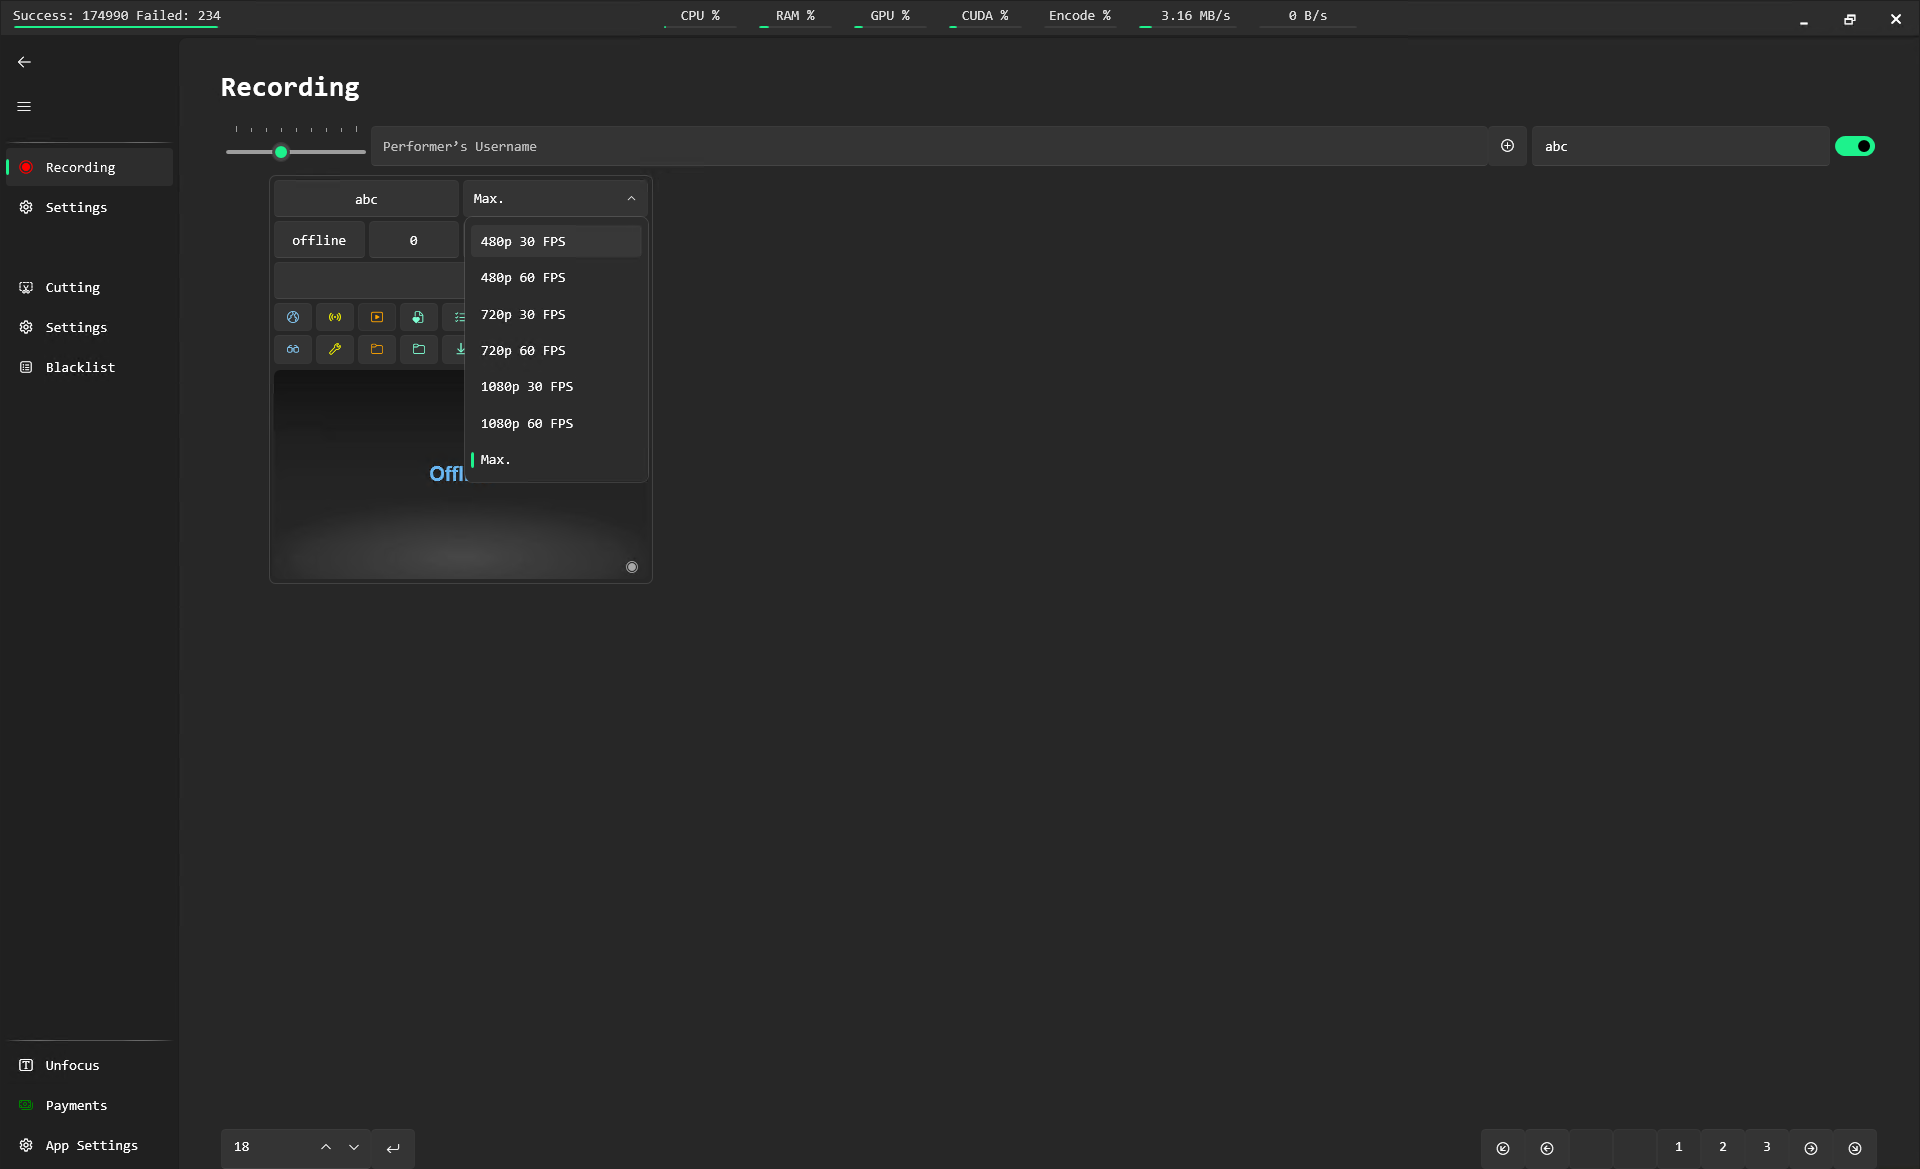Collapse the Max. resolution dropdown
This screenshot has height=1169, width=1920.
click(x=631, y=198)
